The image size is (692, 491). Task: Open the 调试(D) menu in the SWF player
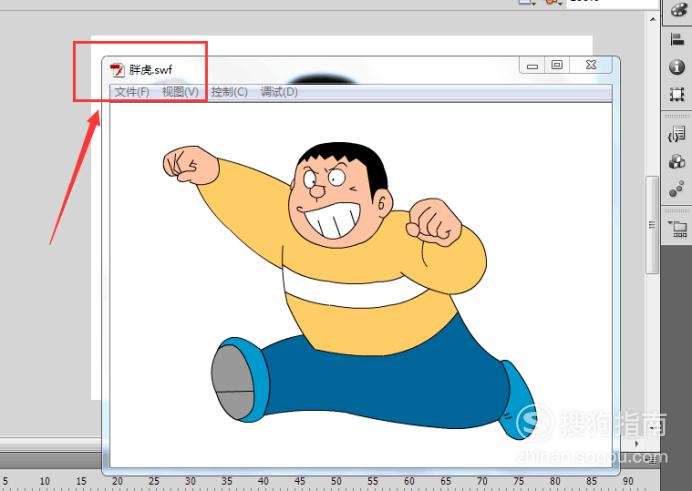[x=279, y=92]
